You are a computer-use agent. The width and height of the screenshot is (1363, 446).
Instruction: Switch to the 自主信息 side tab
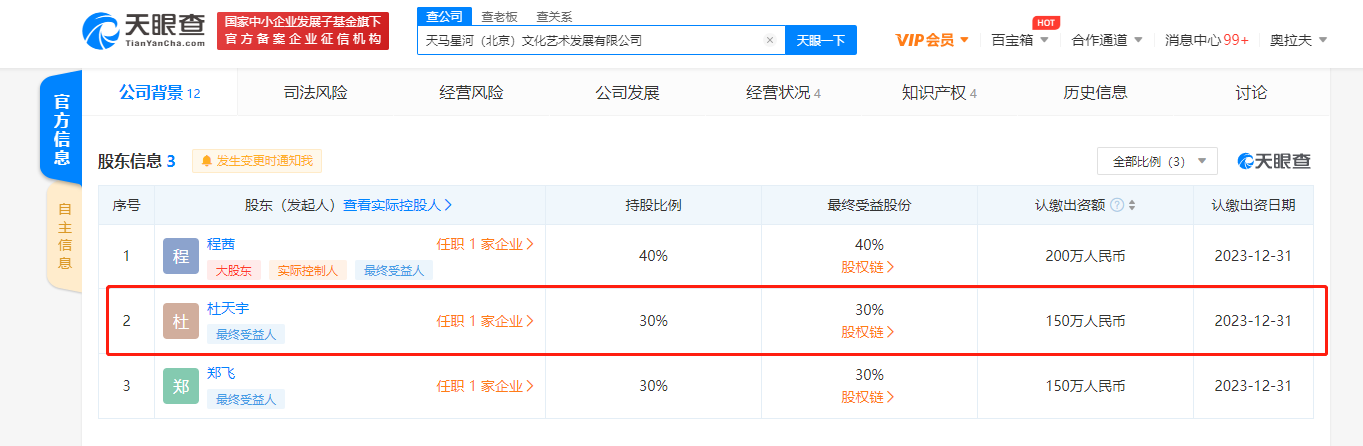(x=64, y=237)
